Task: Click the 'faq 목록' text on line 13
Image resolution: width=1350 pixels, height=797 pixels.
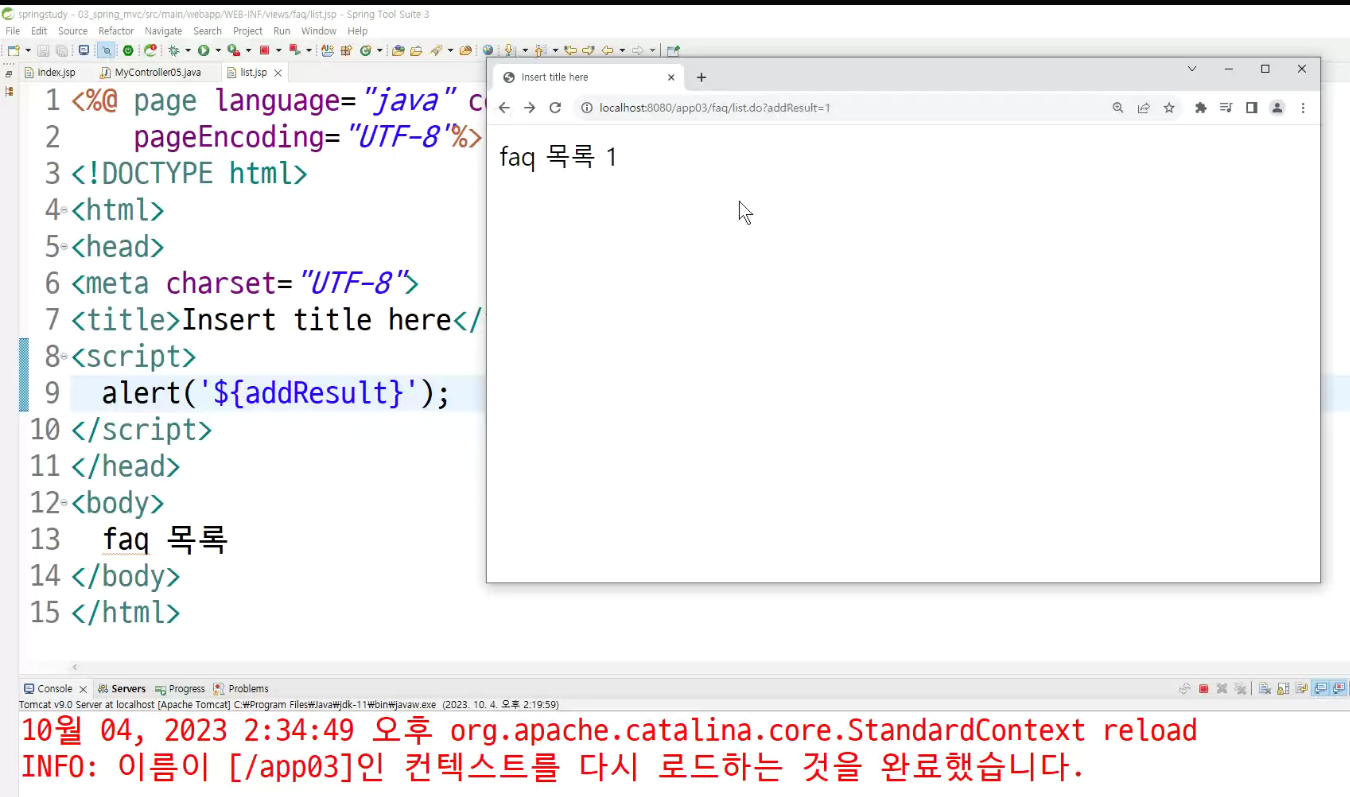Action: pos(165,539)
